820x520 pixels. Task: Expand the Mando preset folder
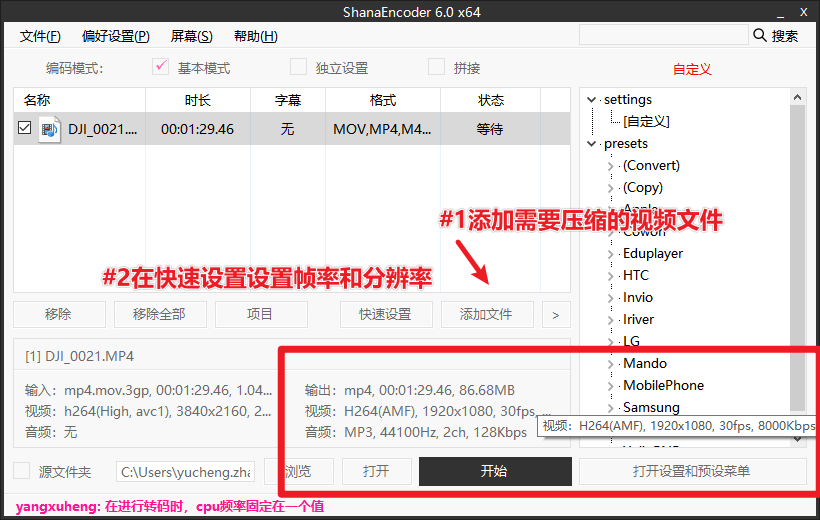(610, 364)
